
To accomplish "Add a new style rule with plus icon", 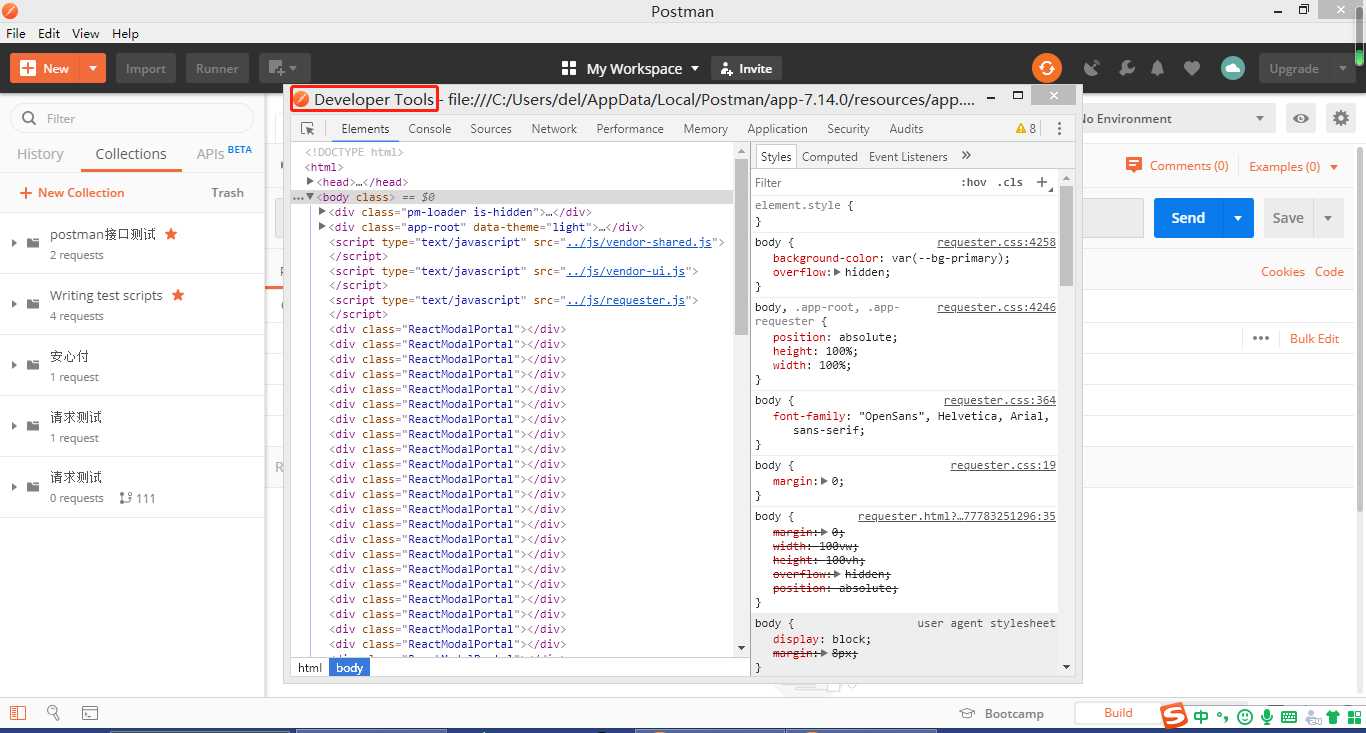I will tap(1042, 182).
